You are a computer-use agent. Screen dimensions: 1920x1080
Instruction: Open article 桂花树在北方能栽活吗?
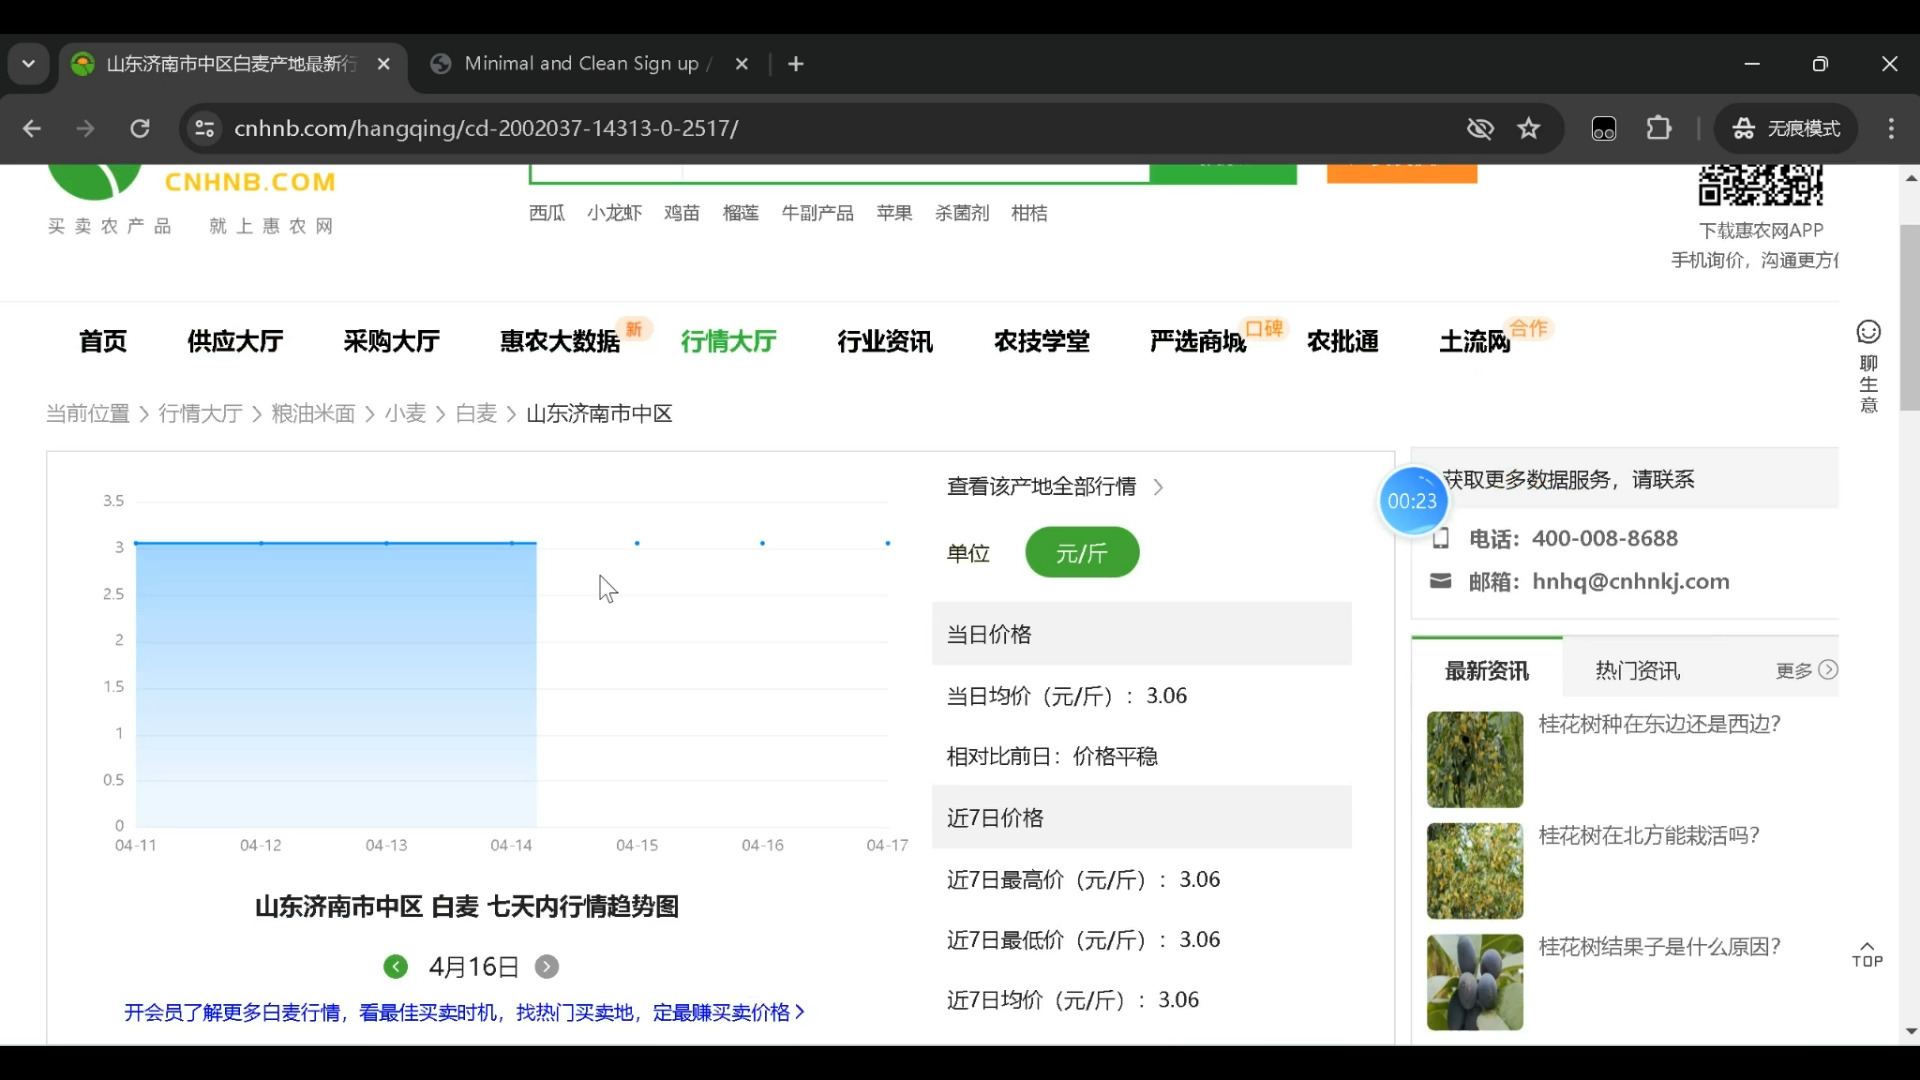[x=1649, y=836]
